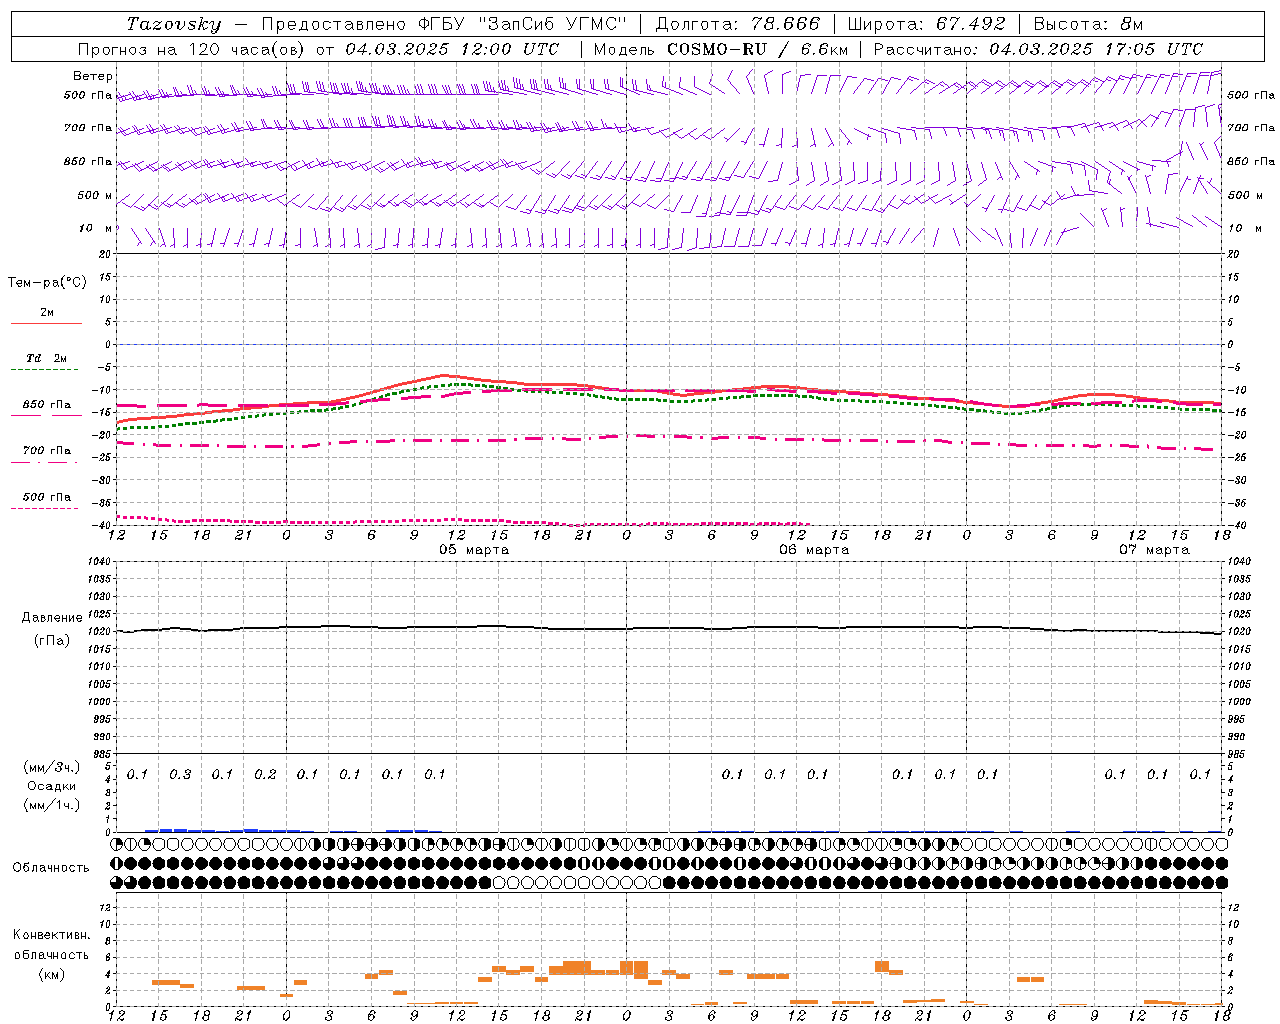Click the '850 гПа' temperature legend entry

click(46, 405)
